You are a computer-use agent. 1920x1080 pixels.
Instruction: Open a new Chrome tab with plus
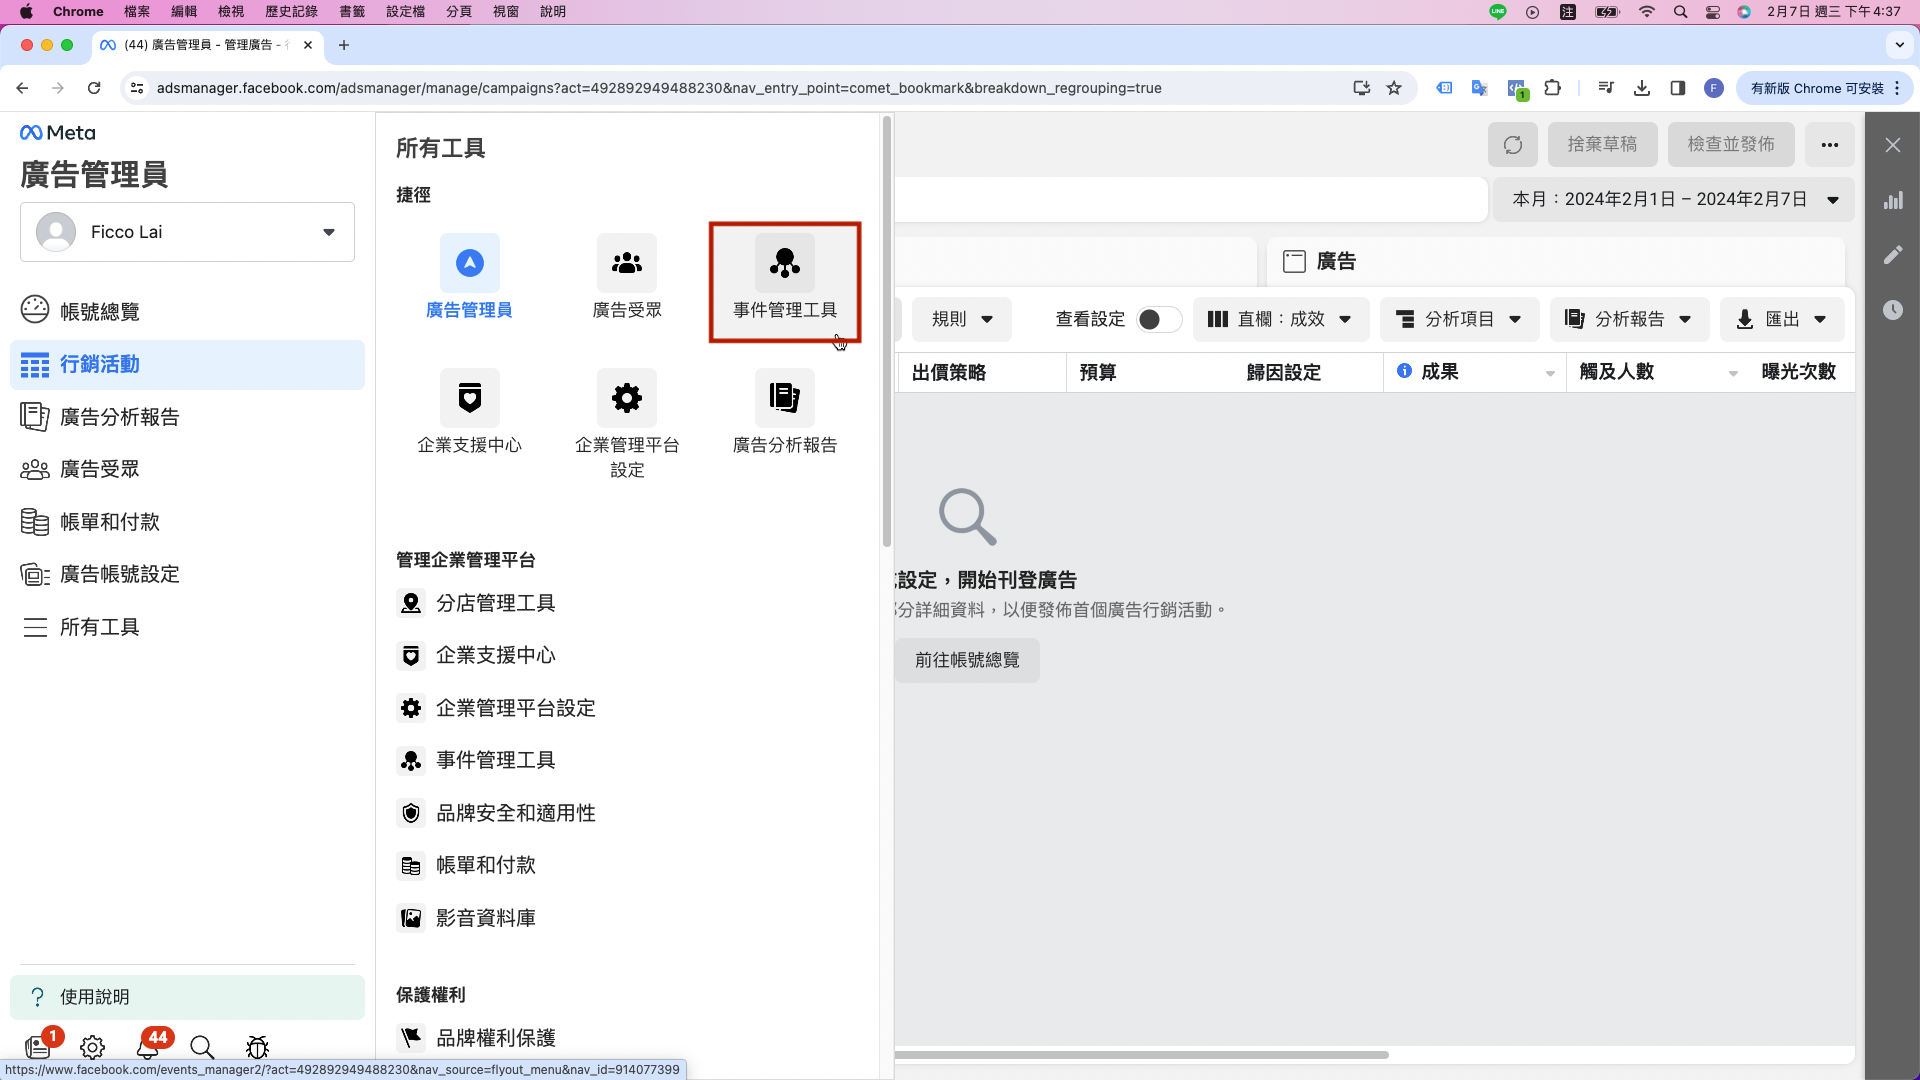344,45
